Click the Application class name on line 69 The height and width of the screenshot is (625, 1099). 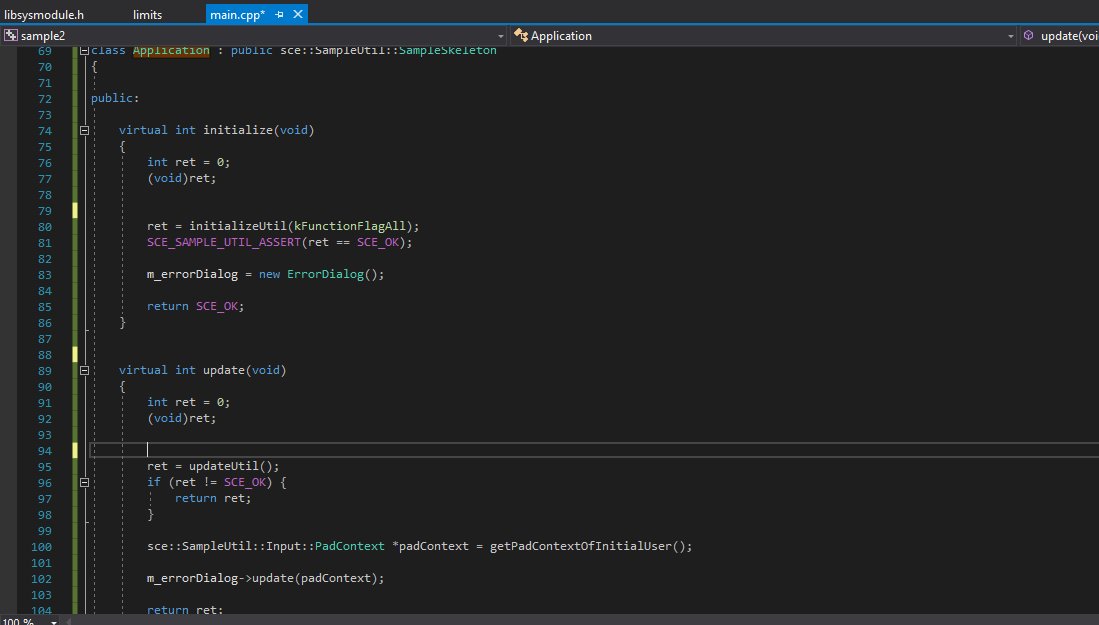171,50
